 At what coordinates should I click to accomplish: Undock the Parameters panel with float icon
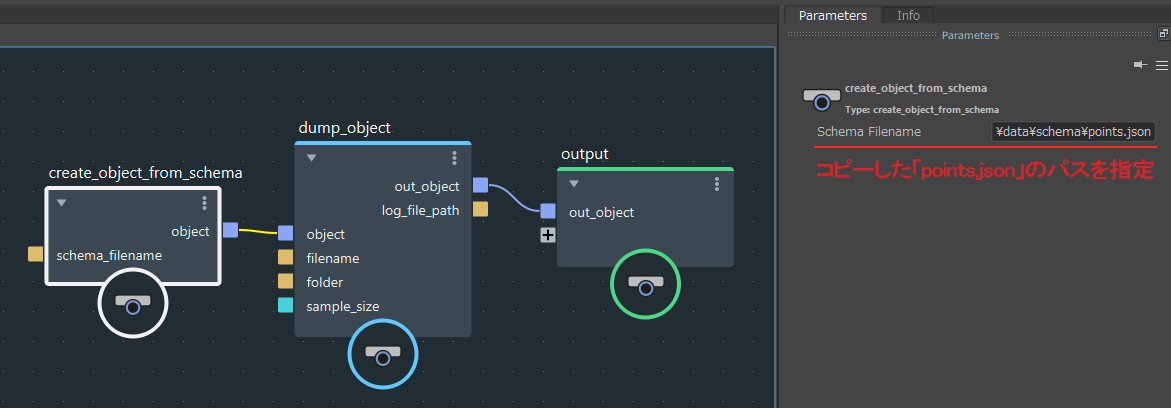(1163, 33)
